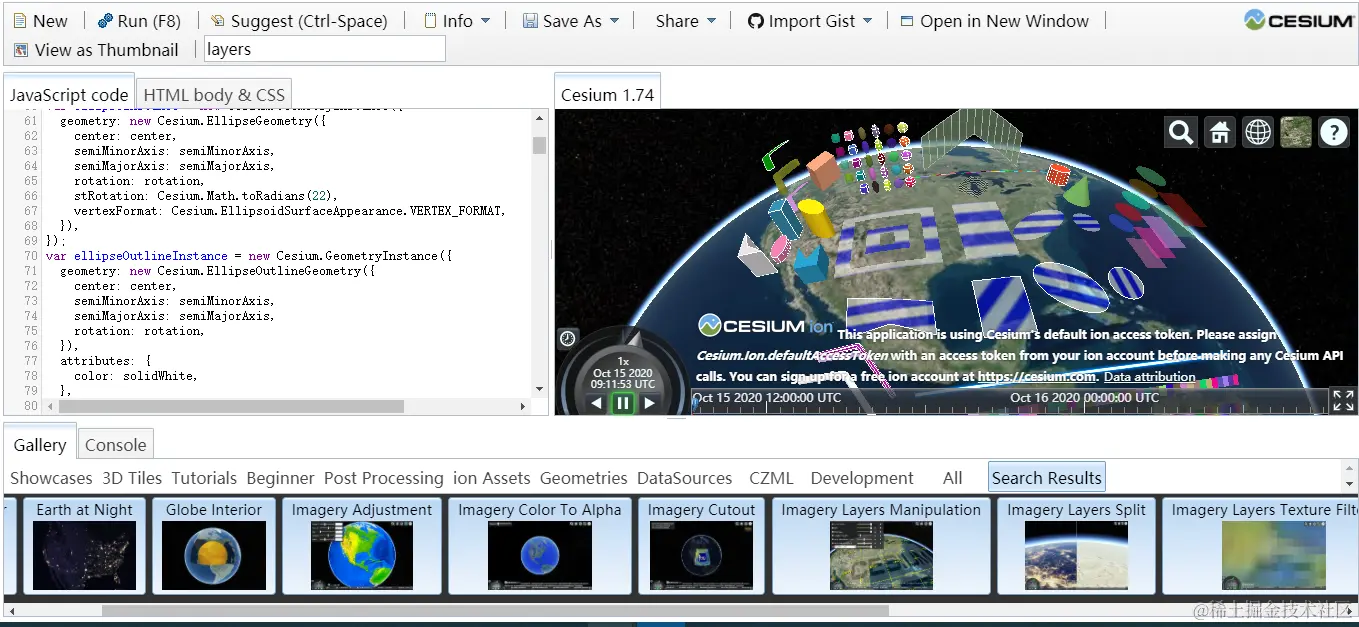Open the Development gallery category
This screenshot has height=627, width=1359.
[x=862, y=478]
